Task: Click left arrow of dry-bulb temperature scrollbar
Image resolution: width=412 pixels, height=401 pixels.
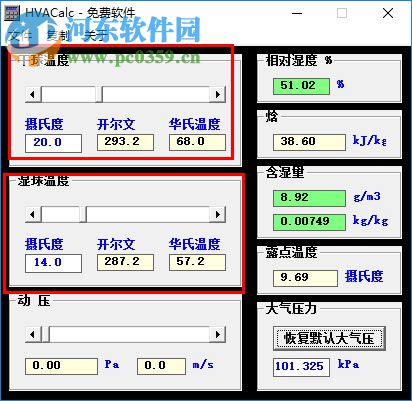Action: click(x=33, y=94)
